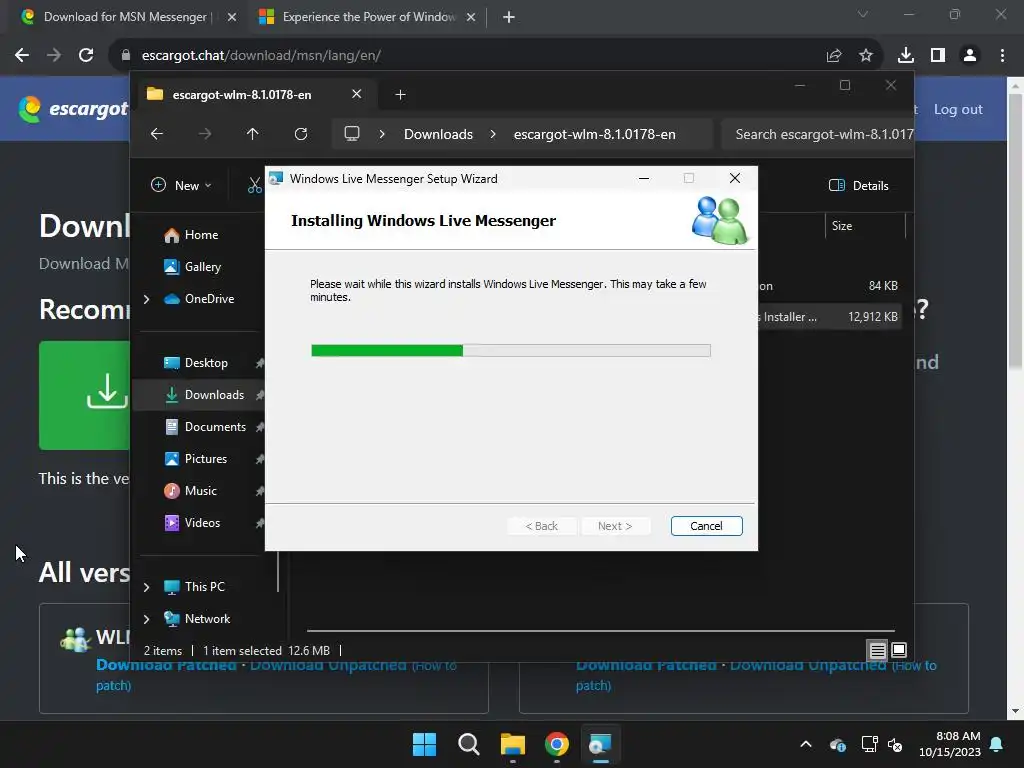Switch Explorer to details list view

[x=877, y=650]
